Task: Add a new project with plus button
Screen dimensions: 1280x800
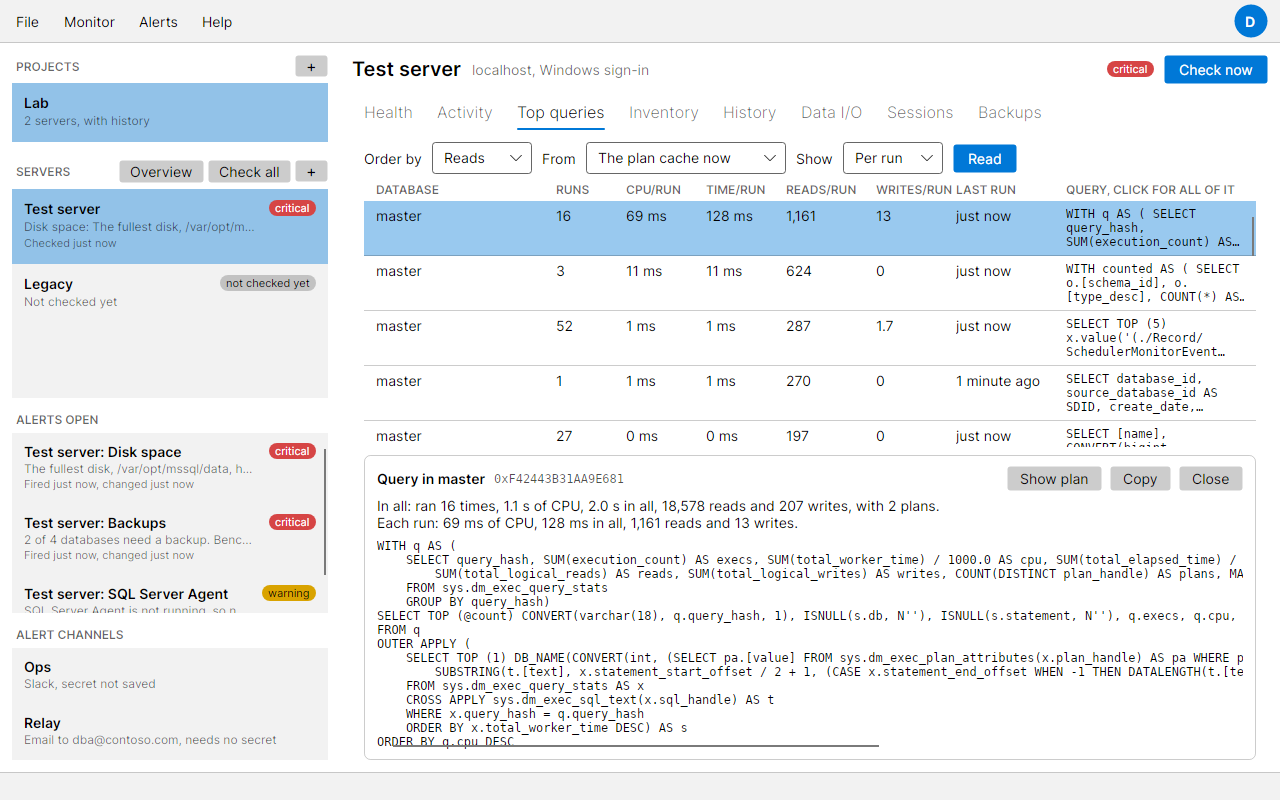Action: click(311, 67)
